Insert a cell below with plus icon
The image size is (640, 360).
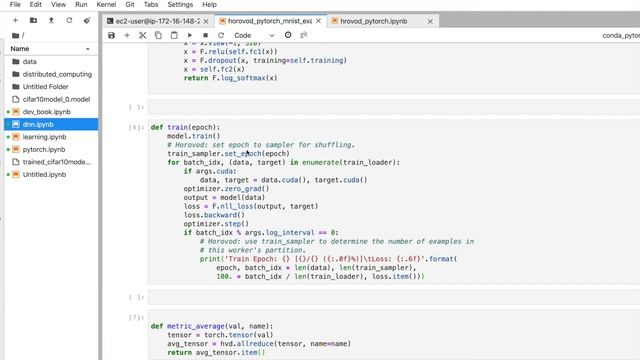coord(127,36)
